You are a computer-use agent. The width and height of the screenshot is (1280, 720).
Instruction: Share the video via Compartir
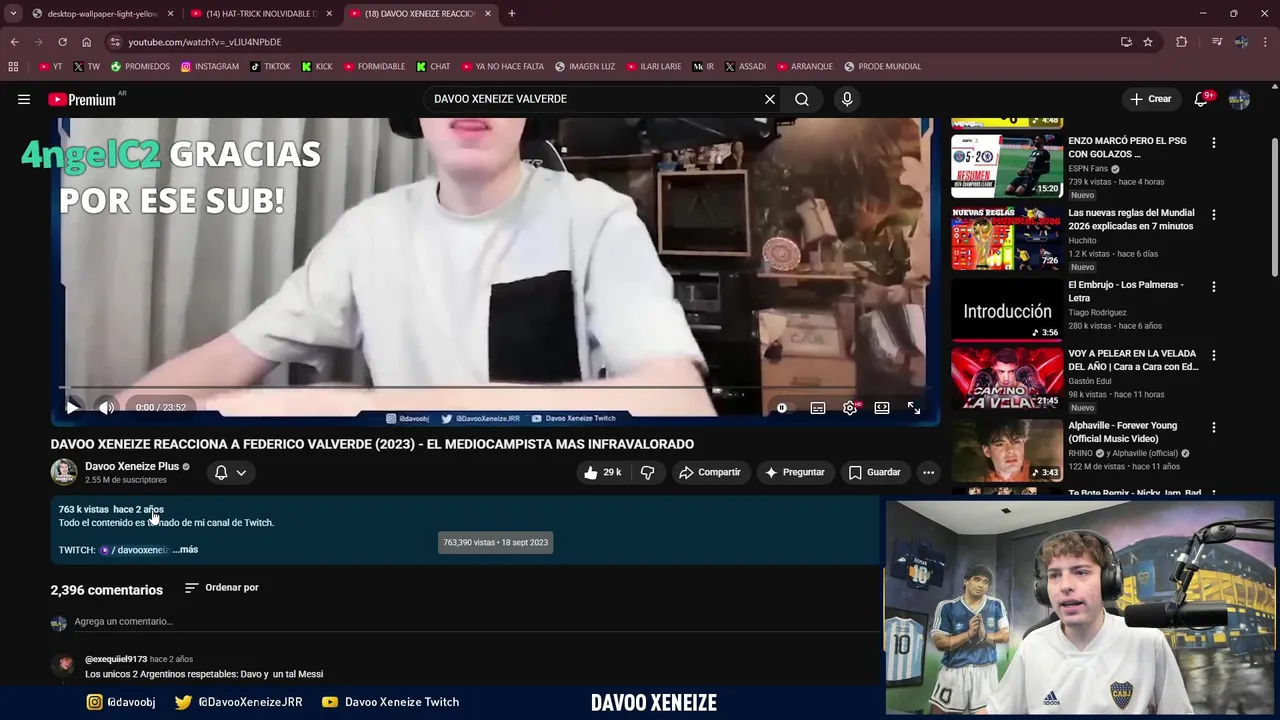[x=709, y=472]
